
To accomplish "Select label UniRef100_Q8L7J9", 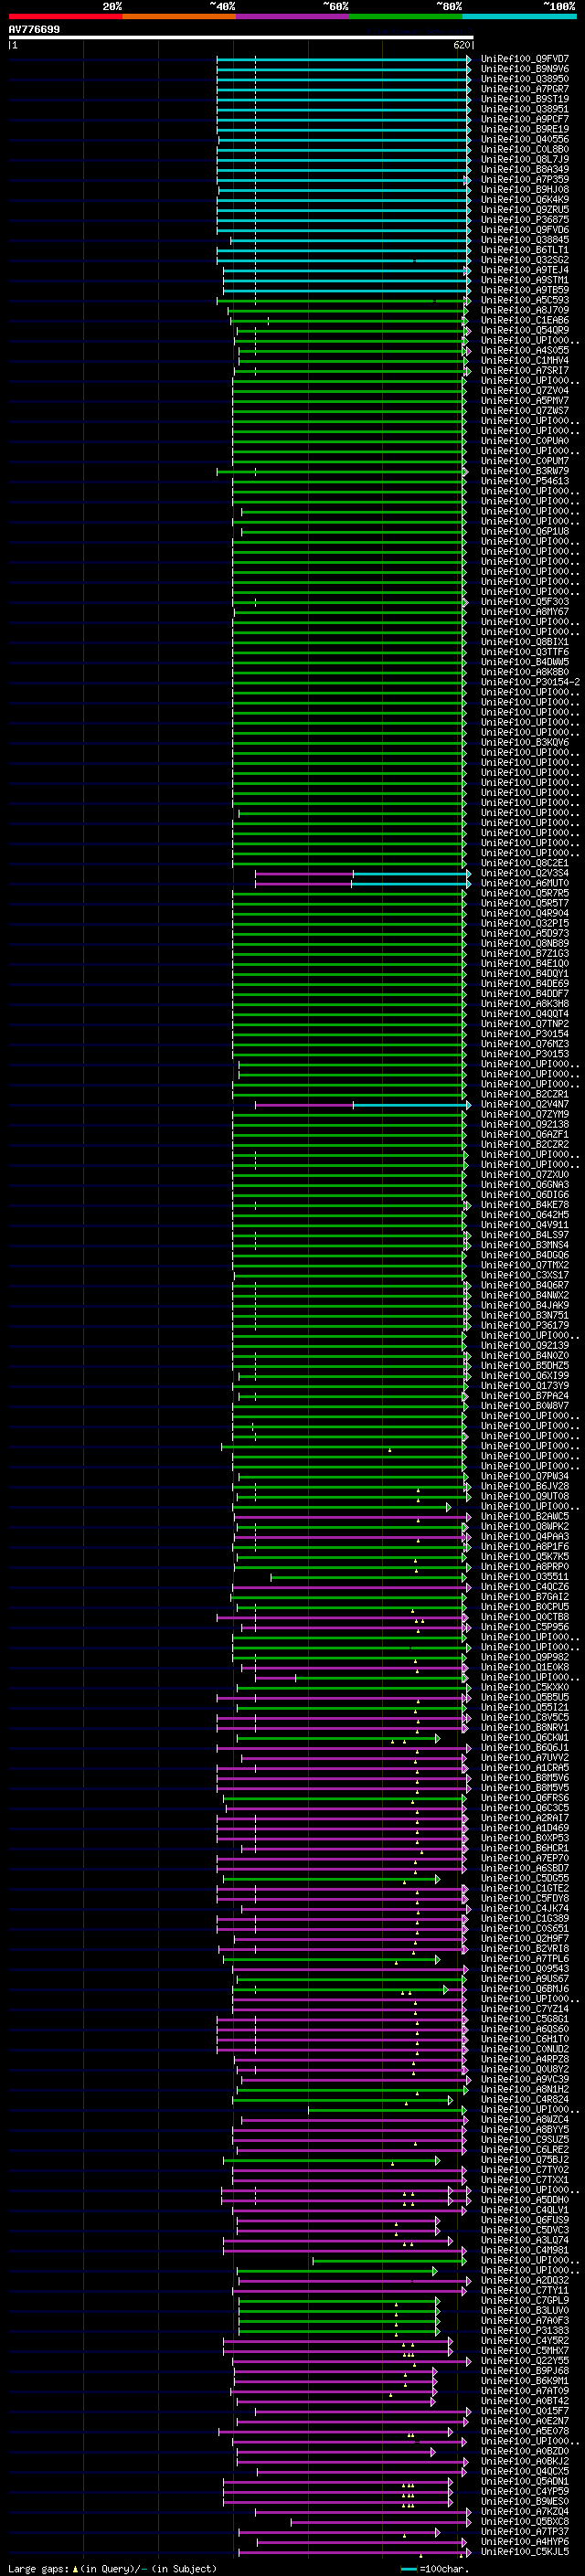I will [524, 159].
